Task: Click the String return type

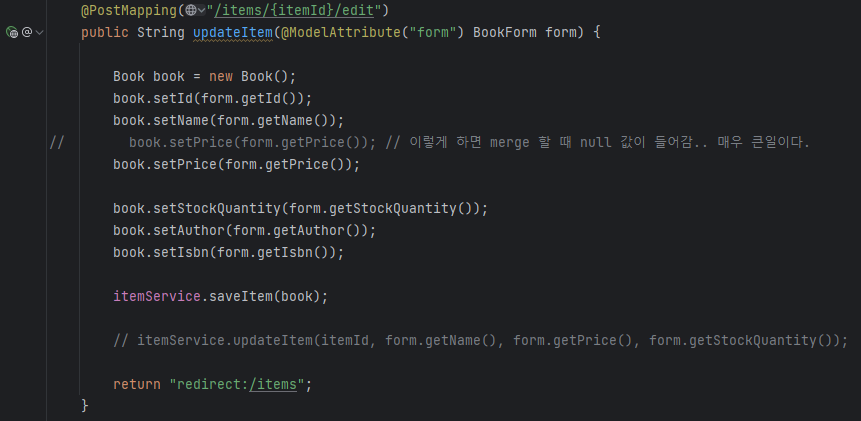Action: pyautogui.click(x=161, y=32)
